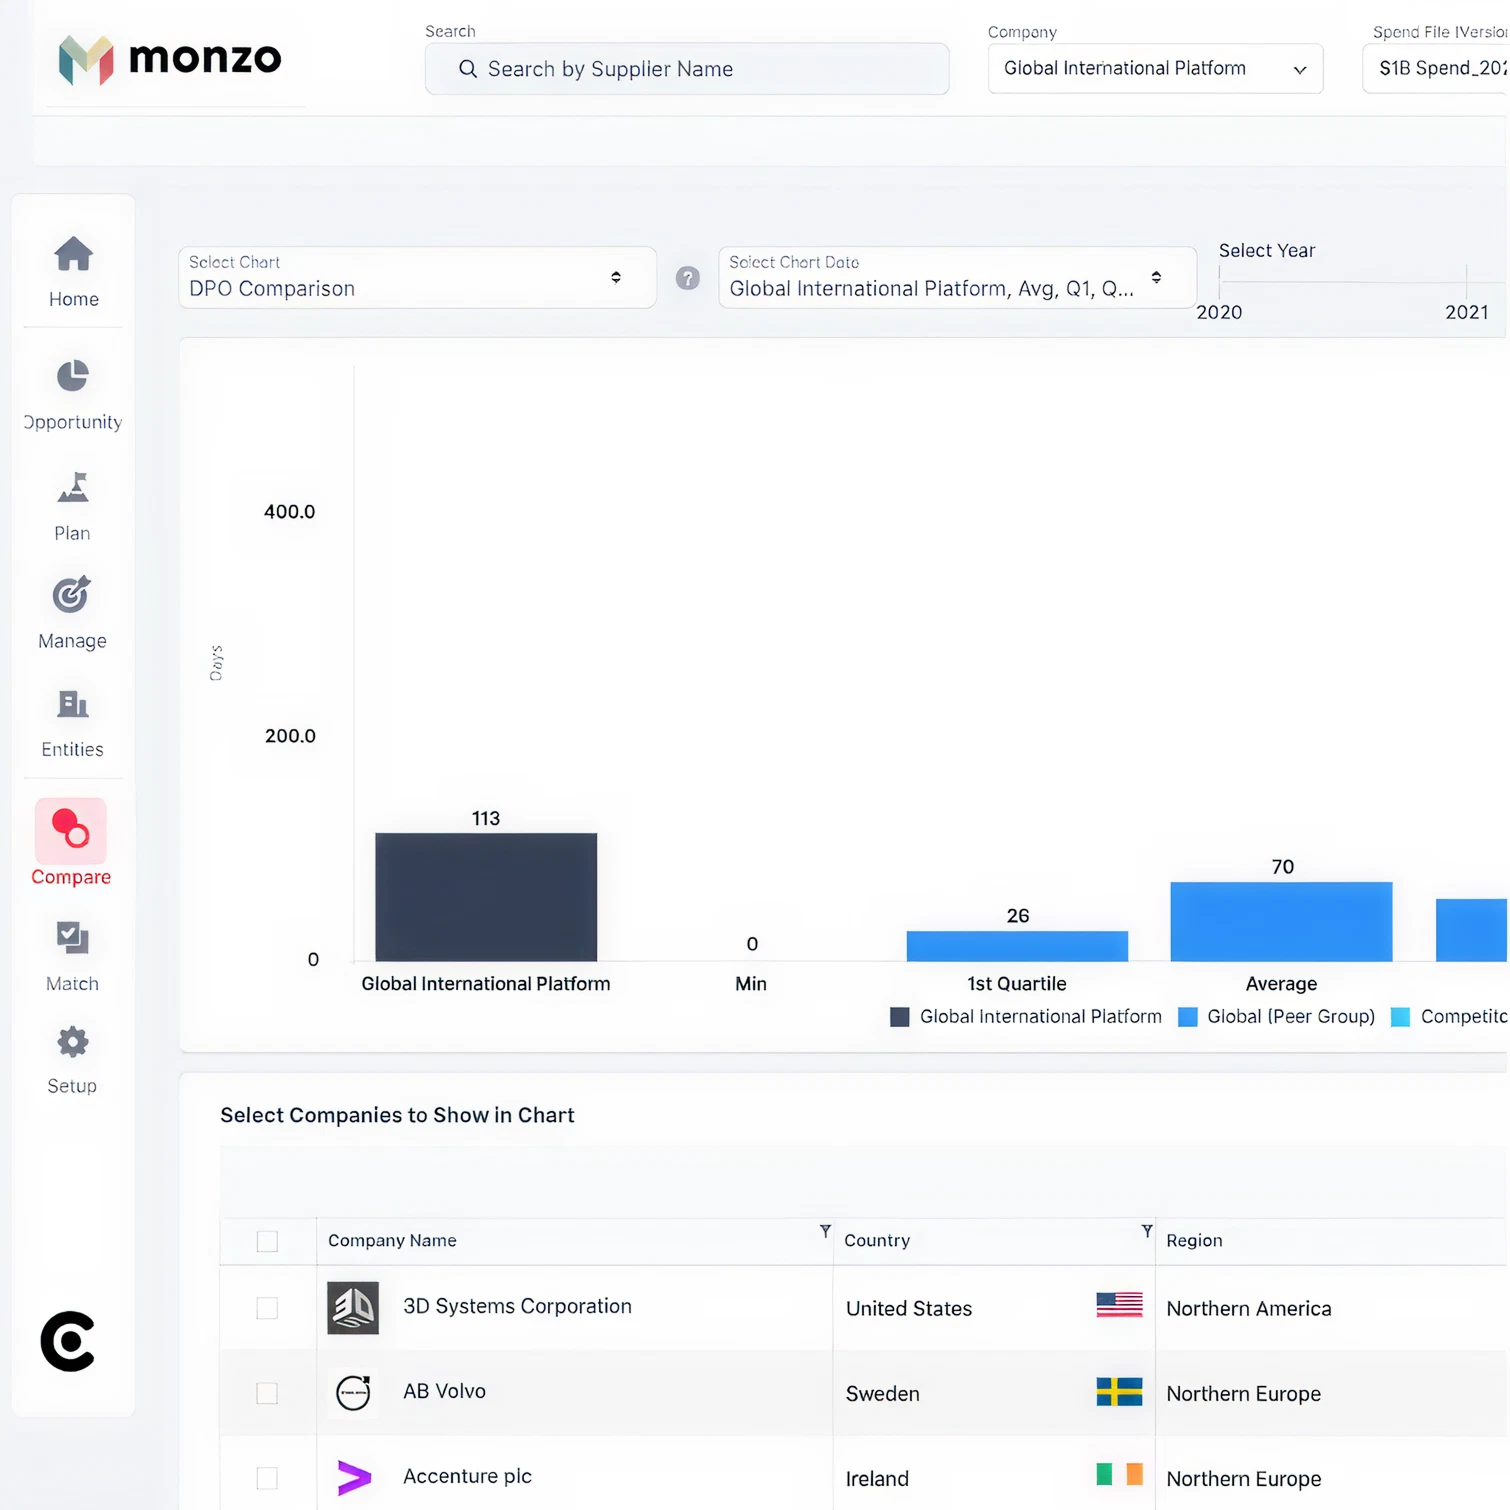This screenshot has width=1510, height=1510.
Task: Click the AB Volvo company name
Action: pos(444,1391)
